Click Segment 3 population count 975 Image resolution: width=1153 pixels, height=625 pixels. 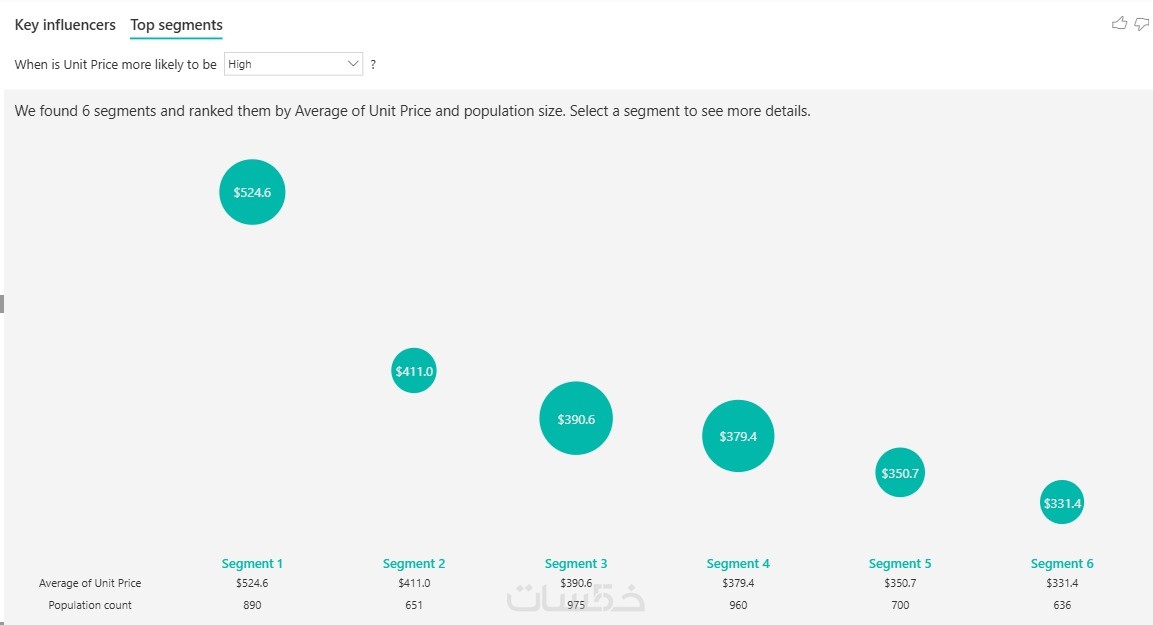tap(576, 605)
